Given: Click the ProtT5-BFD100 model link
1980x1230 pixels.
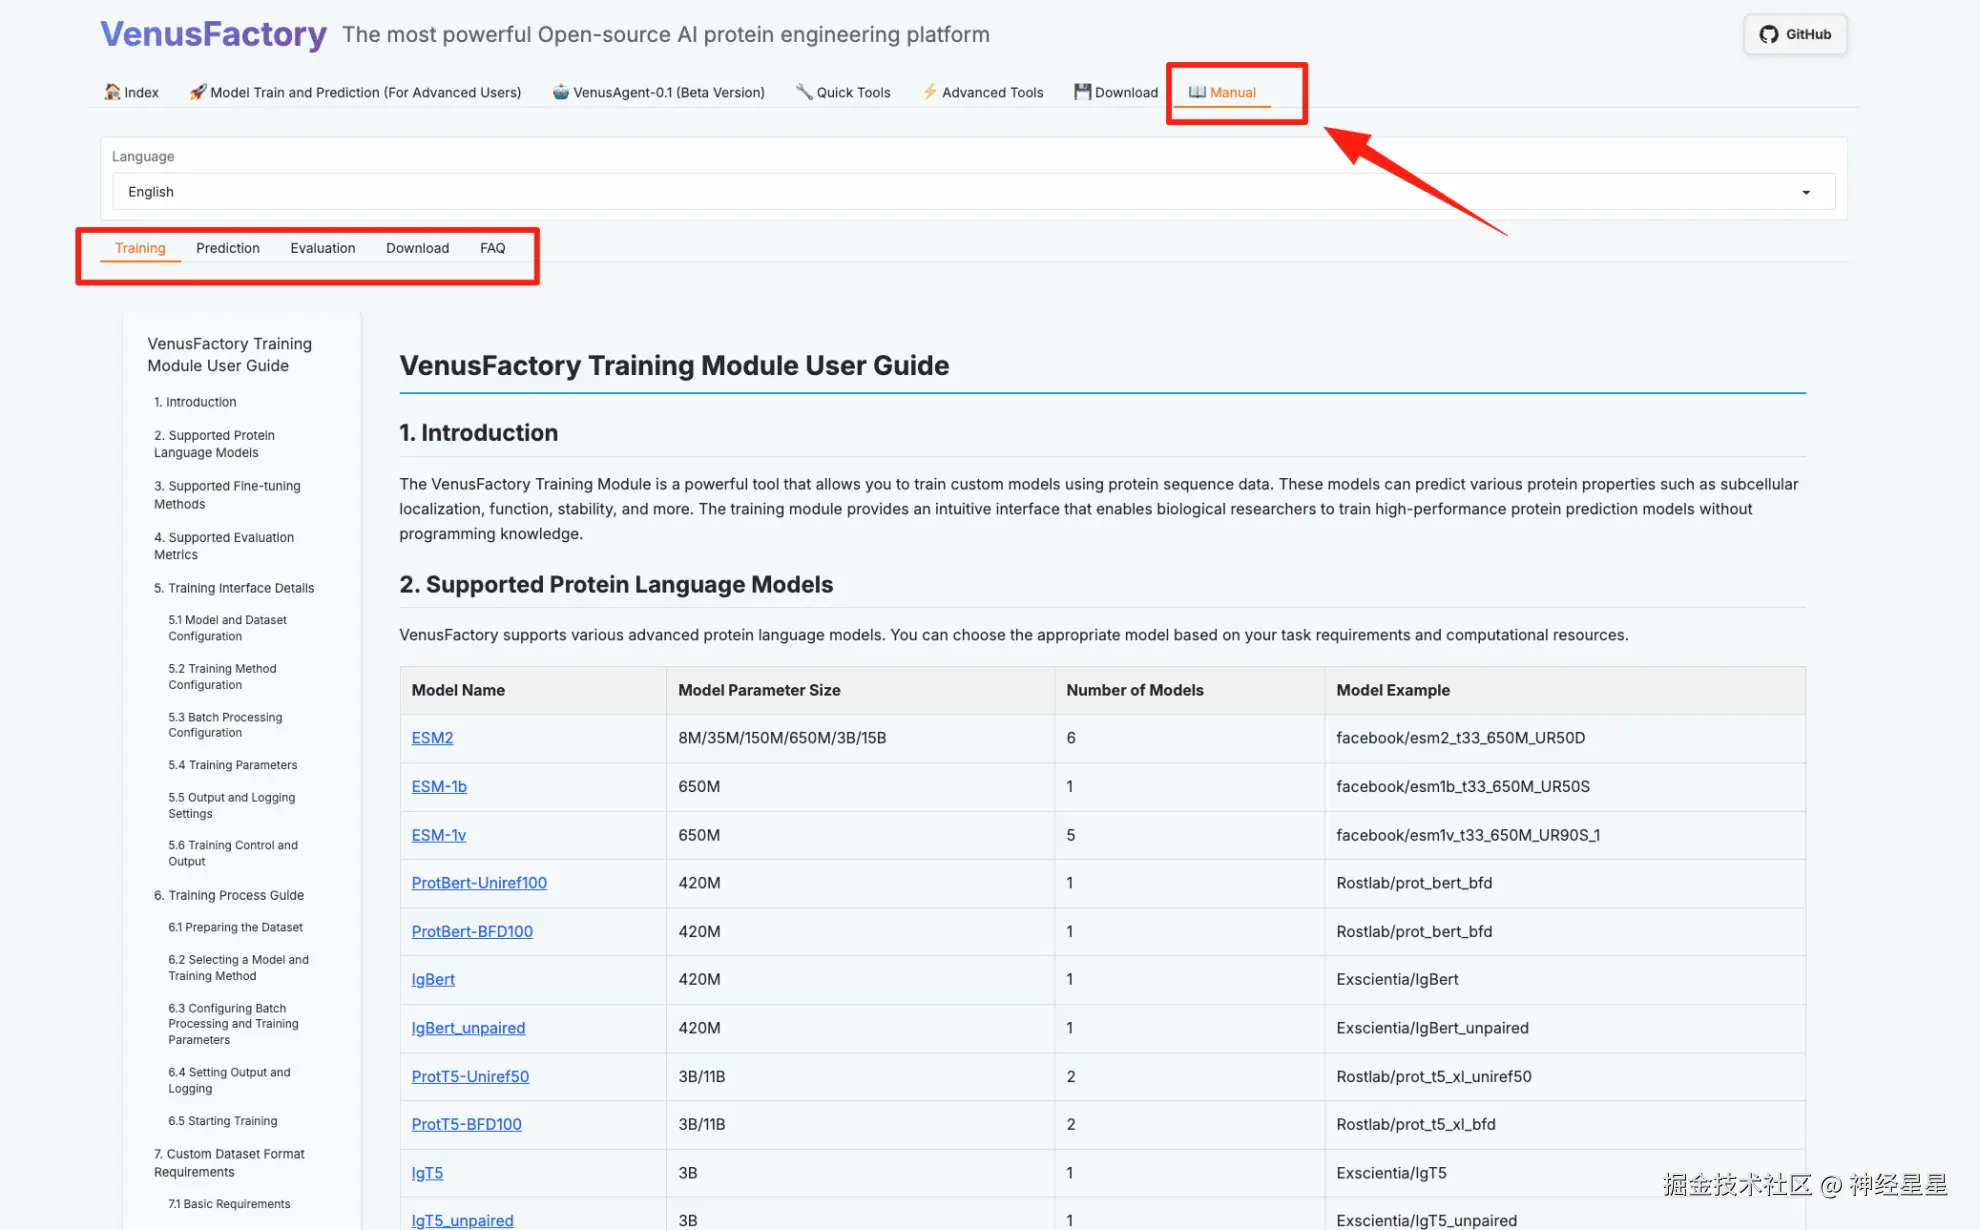Looking at the screenshot, I should coord(466,1124).
